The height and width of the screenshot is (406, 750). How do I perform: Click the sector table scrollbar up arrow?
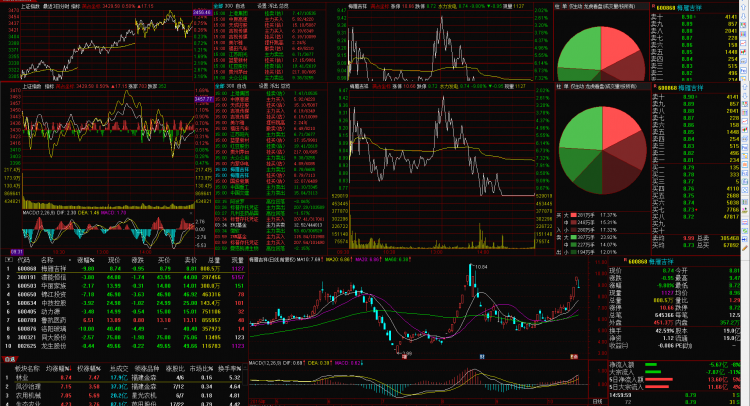click(246, 367)
